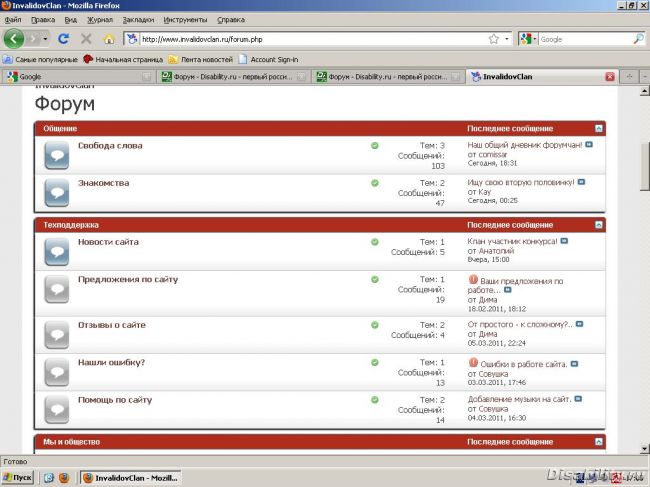Collapse the 'Мы и общество' category

598,441
